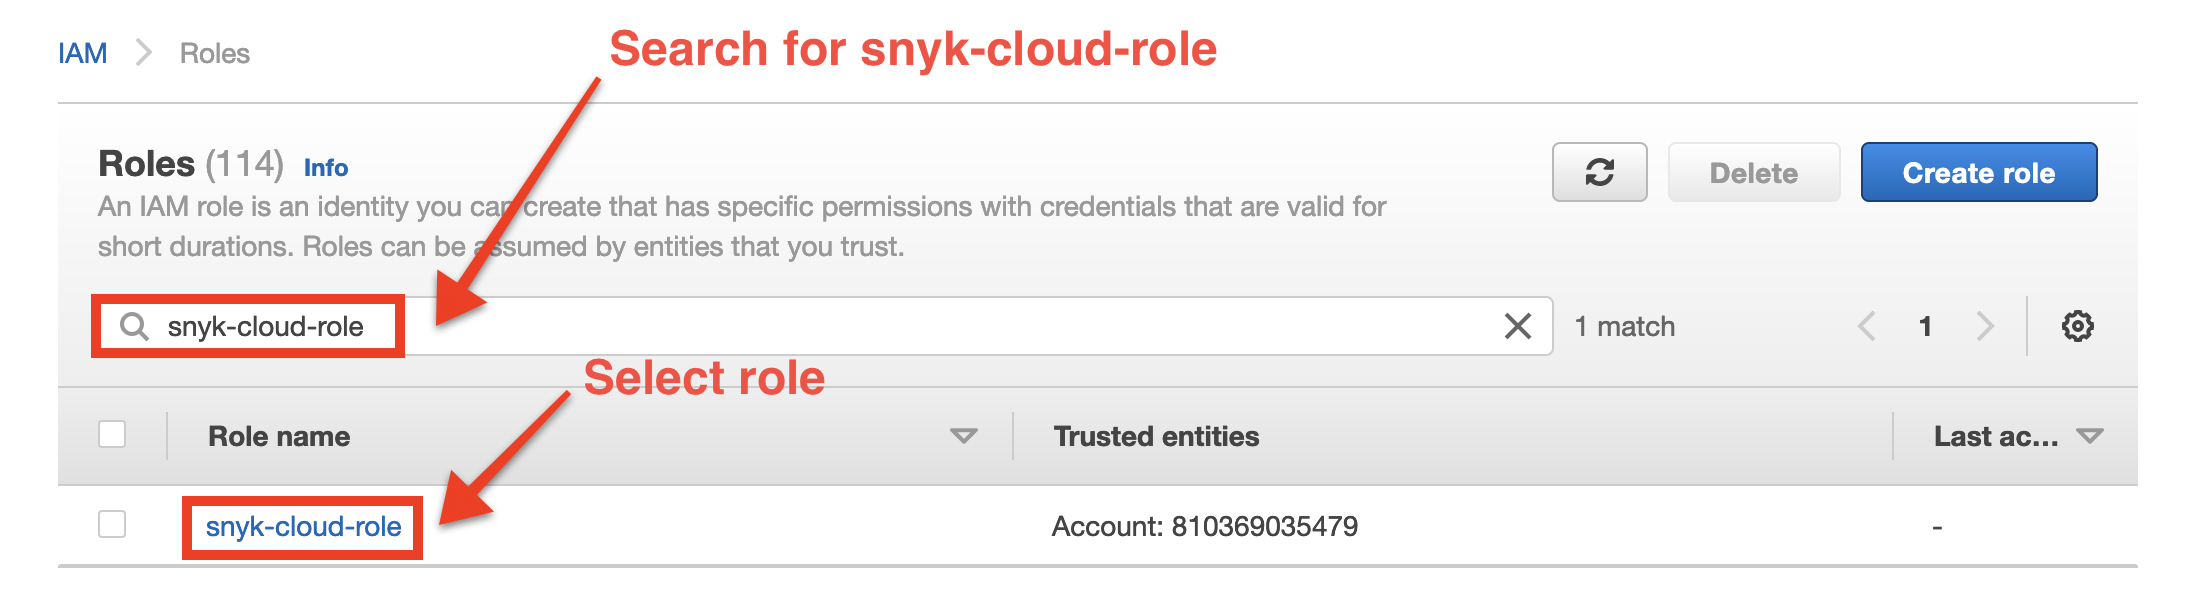Go to next page arrow

point(1985,326)
